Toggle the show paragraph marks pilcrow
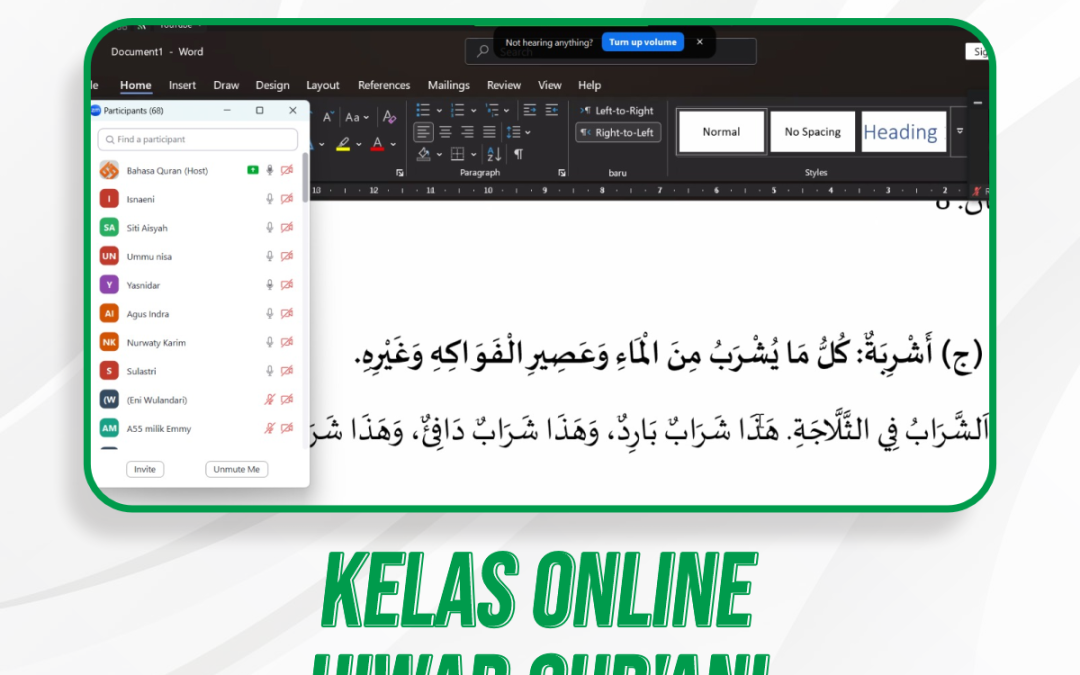 519,154
